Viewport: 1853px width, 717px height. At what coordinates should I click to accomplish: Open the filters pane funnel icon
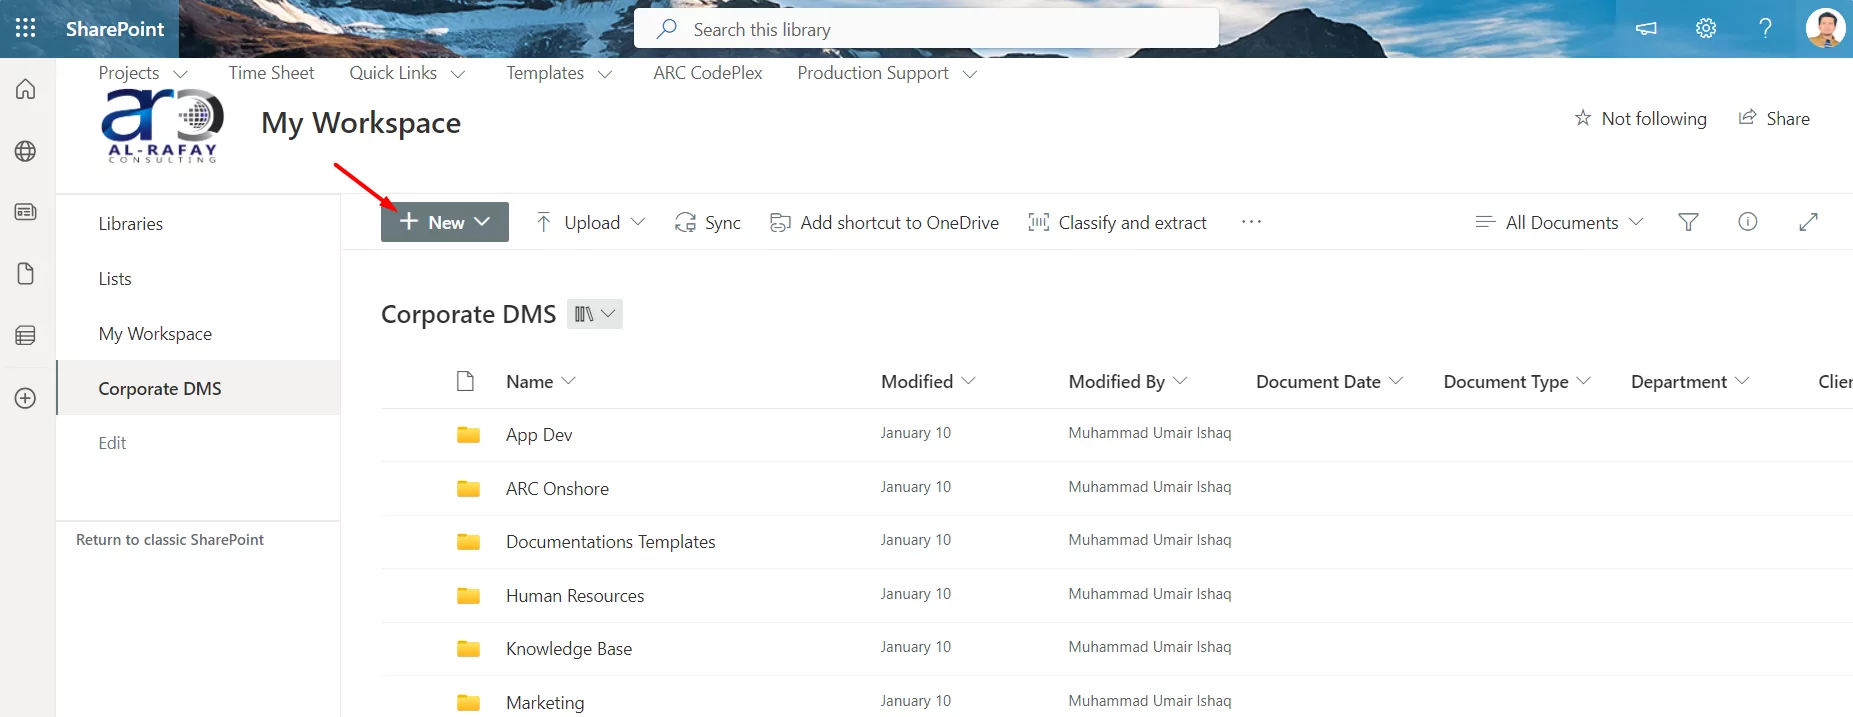tap(1688, 222)
